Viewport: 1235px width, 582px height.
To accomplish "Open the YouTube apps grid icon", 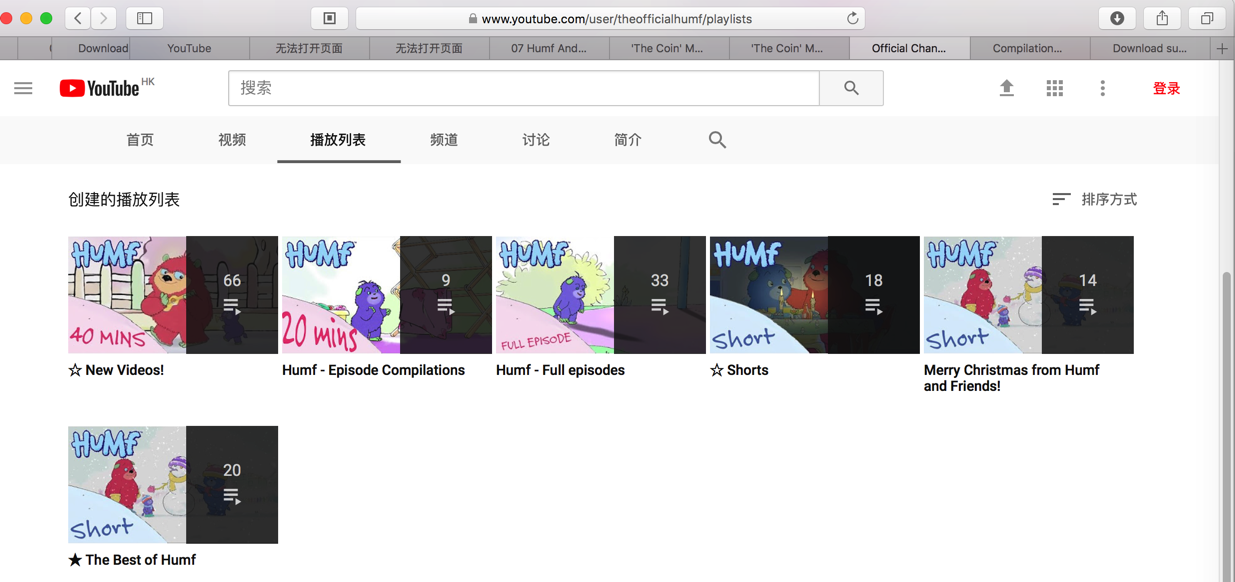I will (1055, 88).
